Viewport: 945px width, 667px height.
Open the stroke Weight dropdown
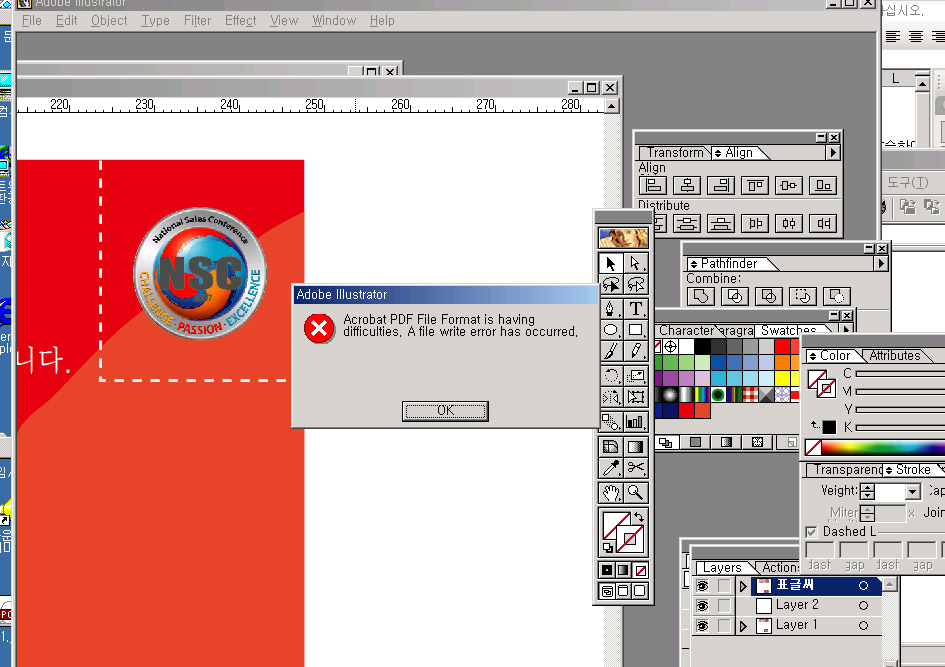(x=912, y=492)
